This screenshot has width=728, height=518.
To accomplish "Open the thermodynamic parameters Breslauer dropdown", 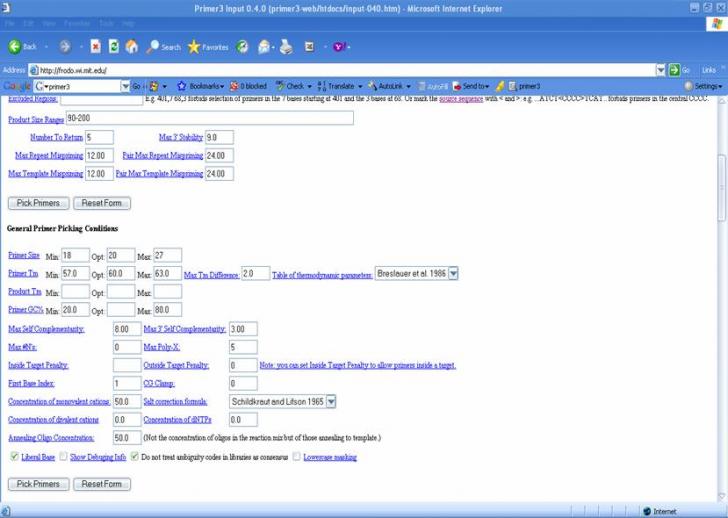I will pyautogui.click(x=452, y=274).
